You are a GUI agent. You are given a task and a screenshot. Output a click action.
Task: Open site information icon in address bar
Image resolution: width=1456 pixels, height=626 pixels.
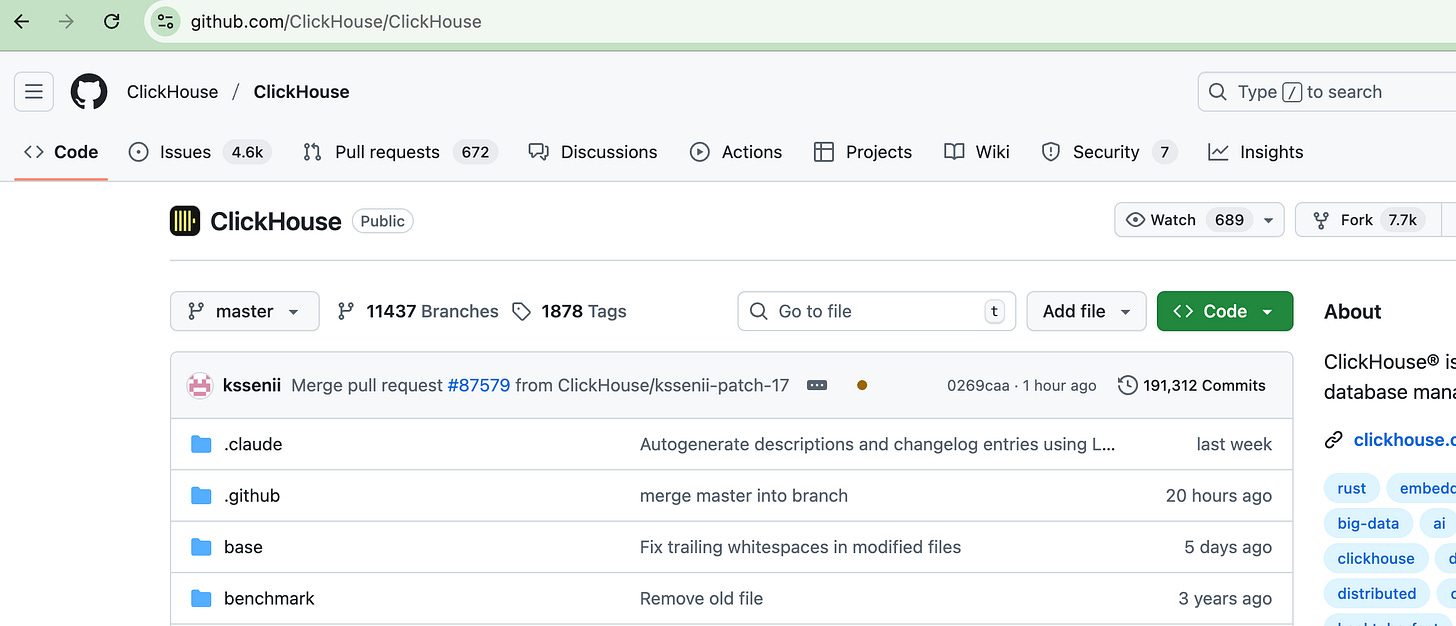click(x=165, y=21)
